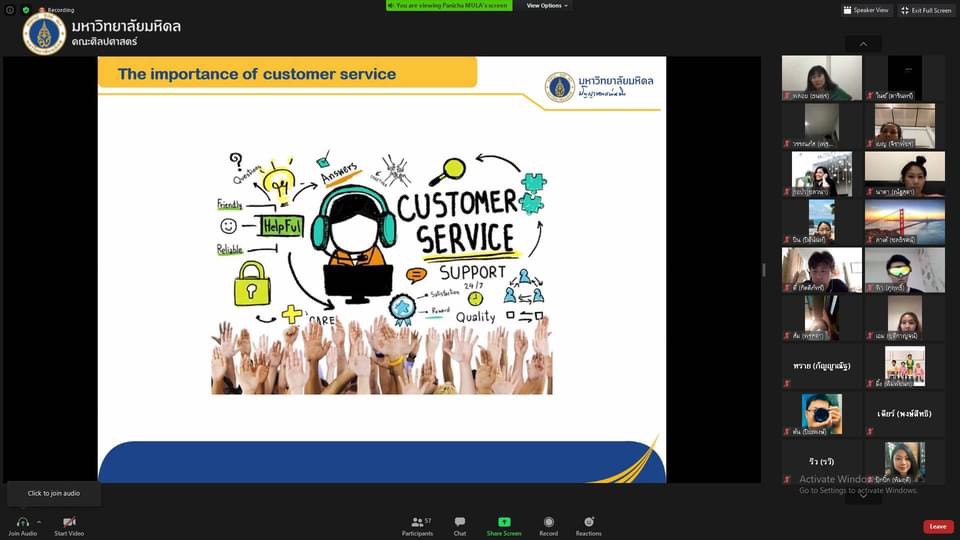Viewport: 960px width, 540px height.
Task: Select the participant holding a camera thumbnail
Action: pyautogui.click(x=821, y=413)
